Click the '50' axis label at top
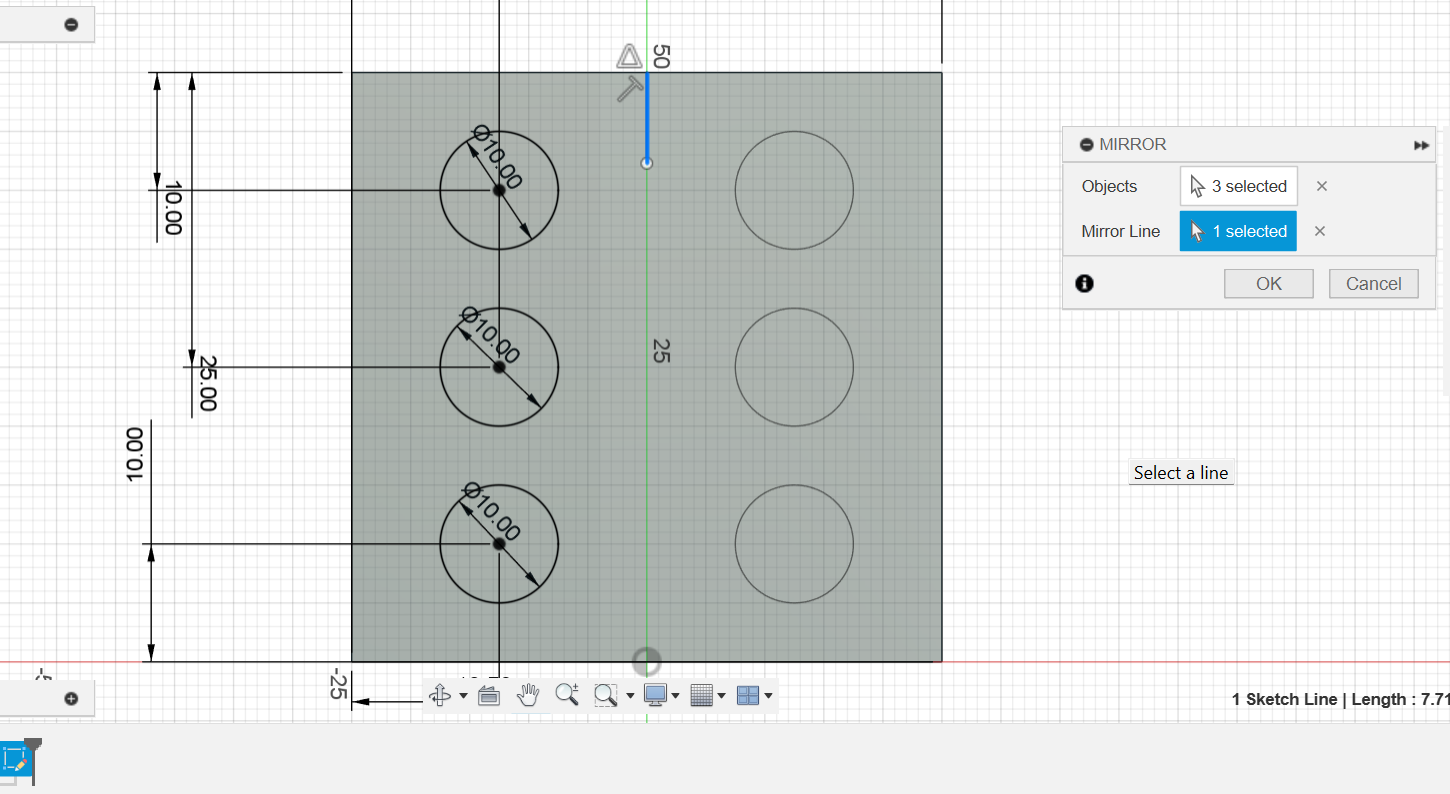The image size is (1450, 794). coord(660,56)
